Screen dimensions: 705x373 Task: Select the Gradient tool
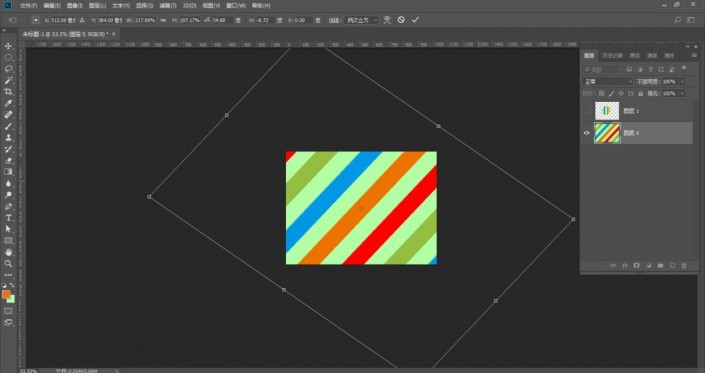coord(8,172)
